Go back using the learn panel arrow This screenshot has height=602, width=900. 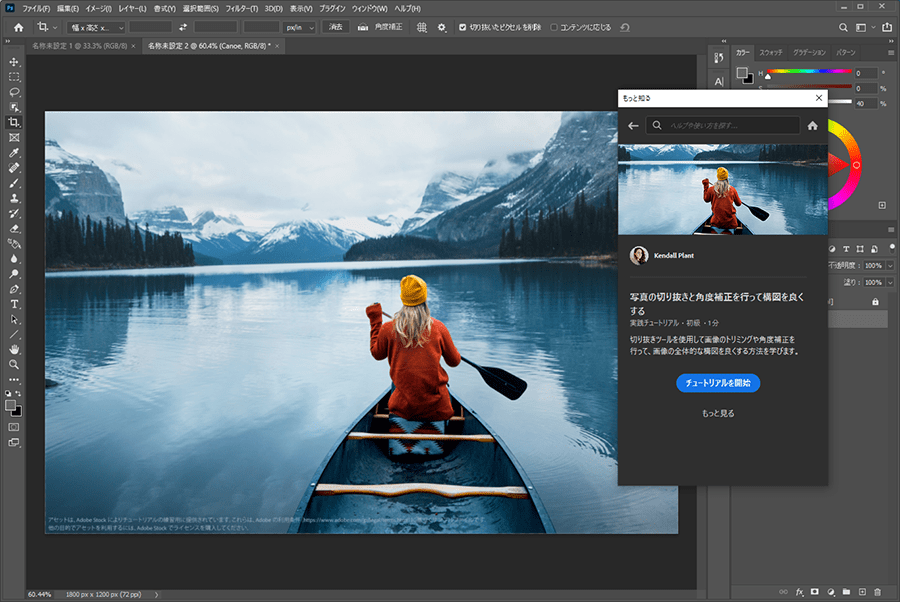pyautogui.click(x=633, y=126)
